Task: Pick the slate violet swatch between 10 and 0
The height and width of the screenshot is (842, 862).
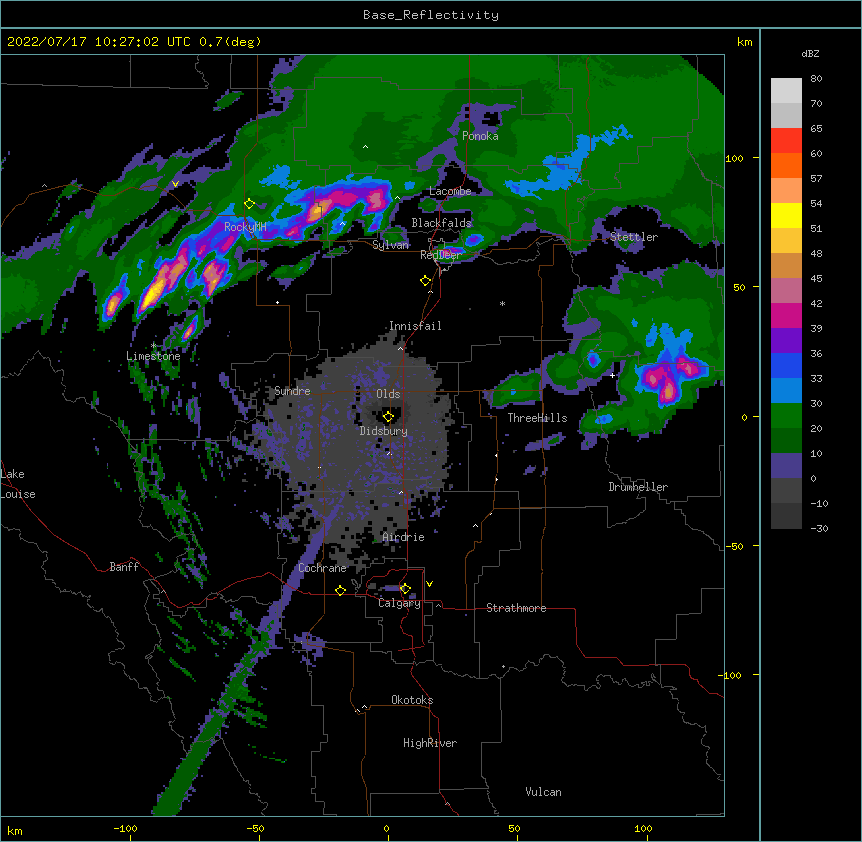Action: 786,466
